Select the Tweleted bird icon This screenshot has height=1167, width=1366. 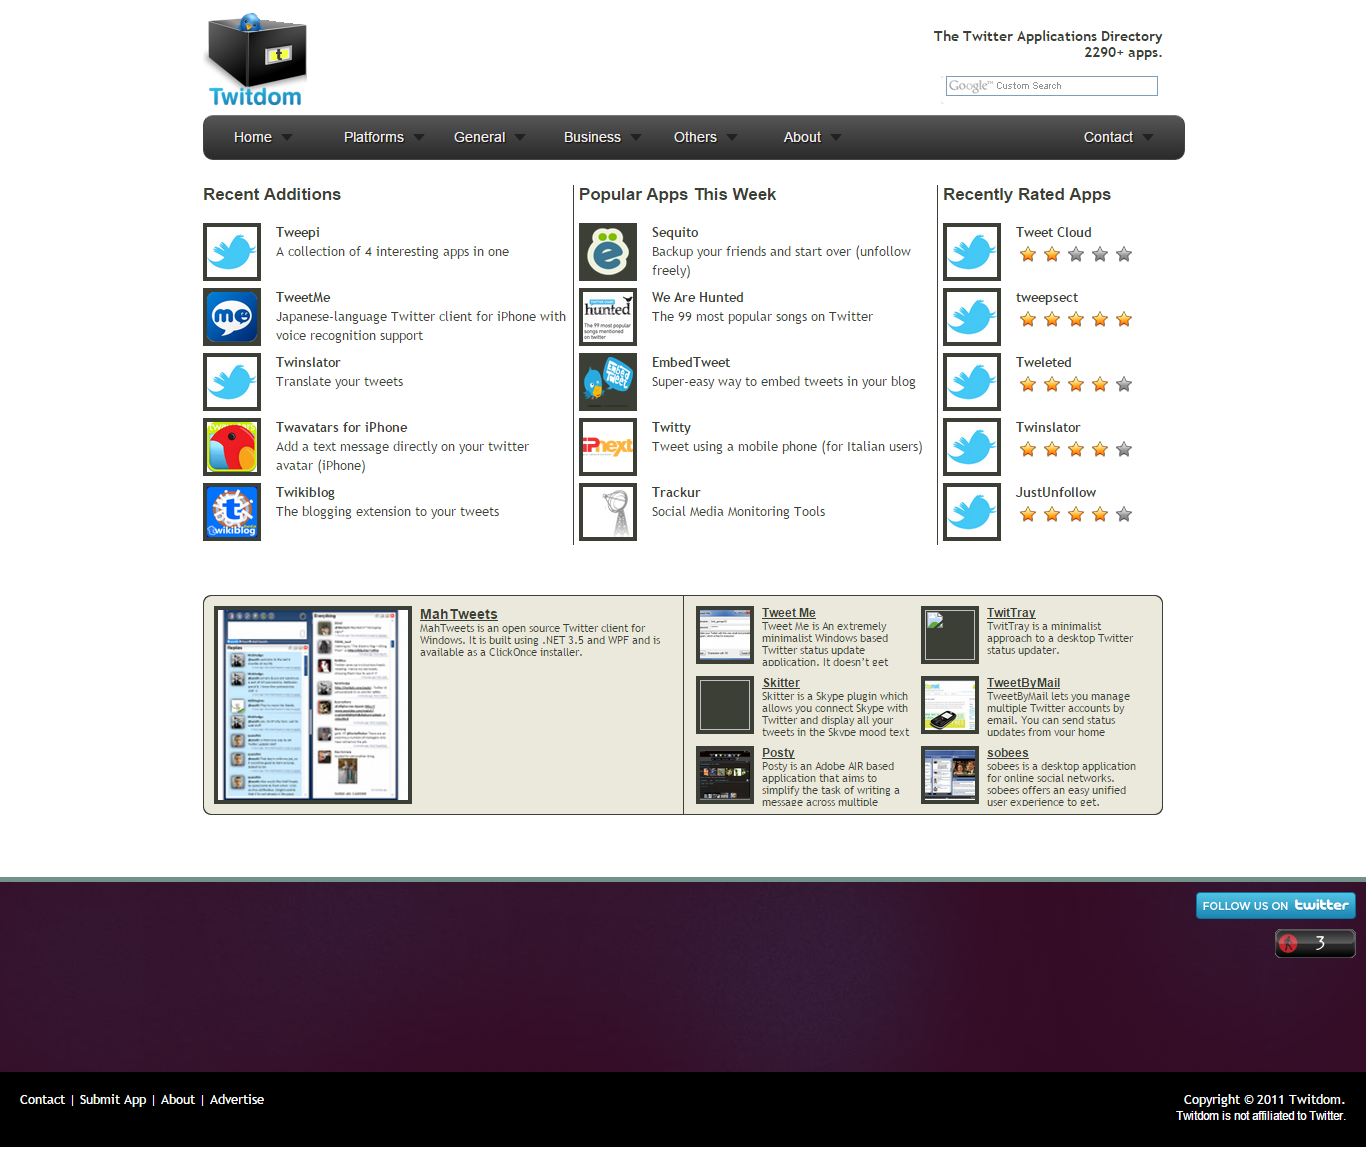972,382
